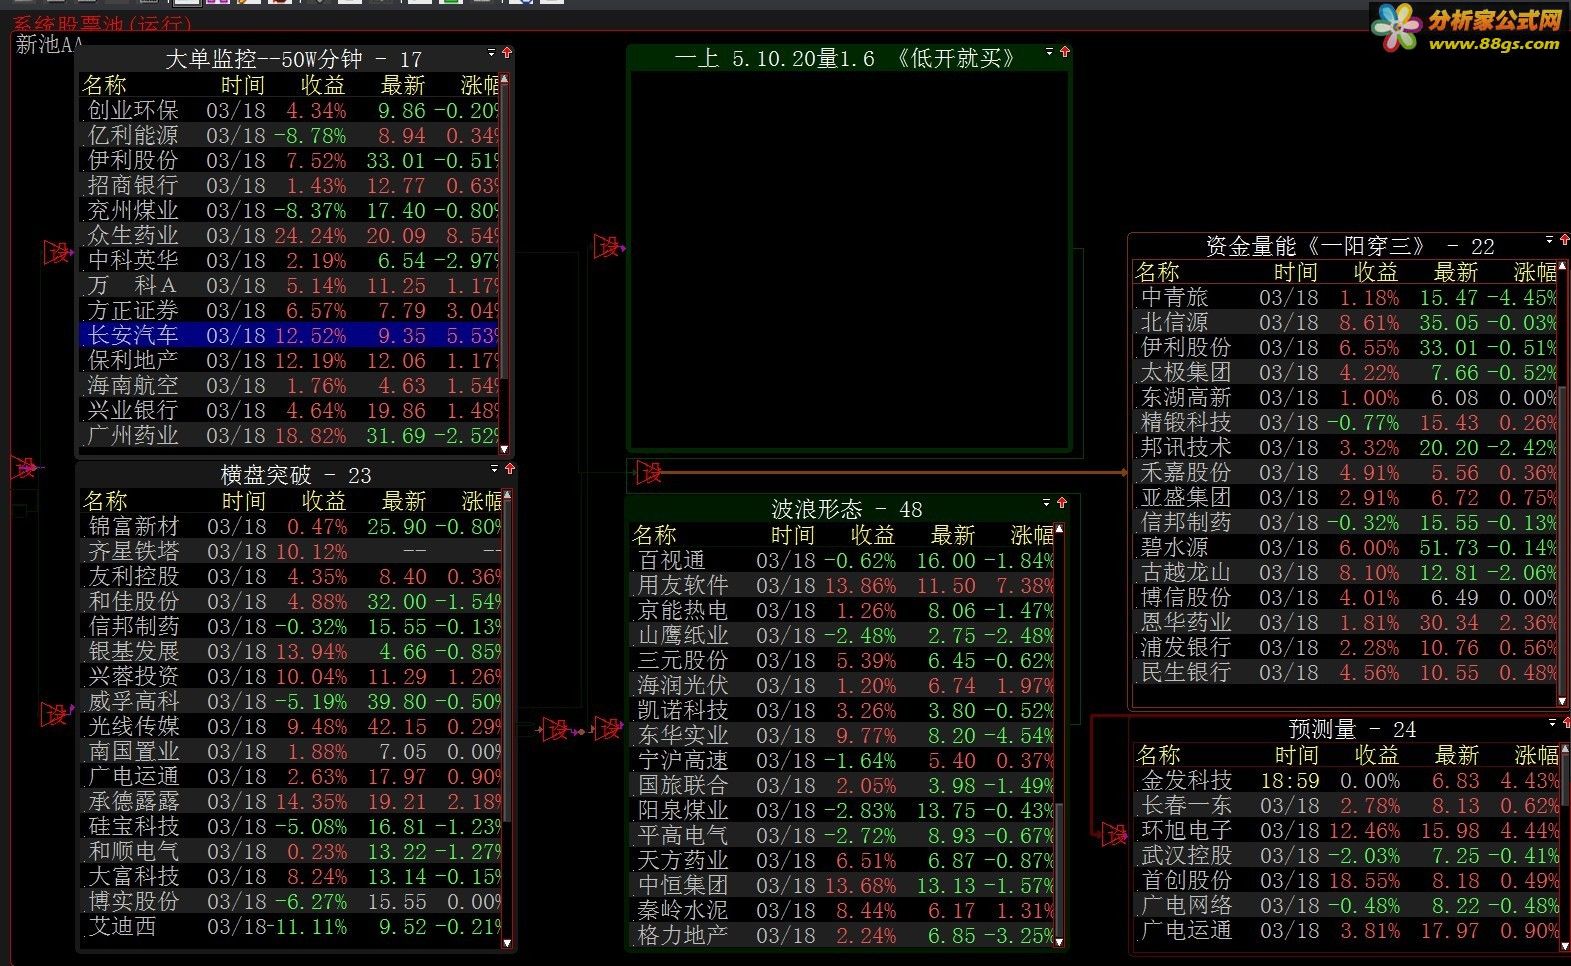This screenshot has height=966, width=1571.
Task: Click red up-arrow icon of 《低开就买》 panel
Action: point(1064,51)
